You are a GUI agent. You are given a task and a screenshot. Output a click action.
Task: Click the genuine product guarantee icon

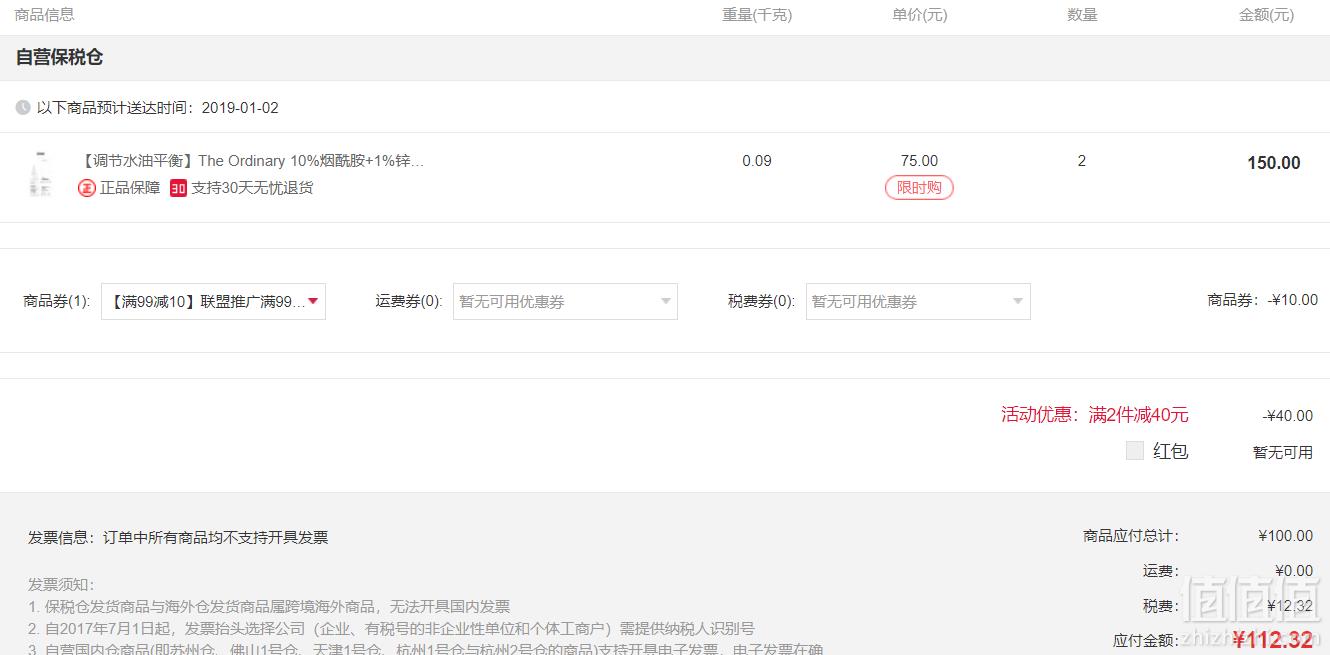pos(87,188)
